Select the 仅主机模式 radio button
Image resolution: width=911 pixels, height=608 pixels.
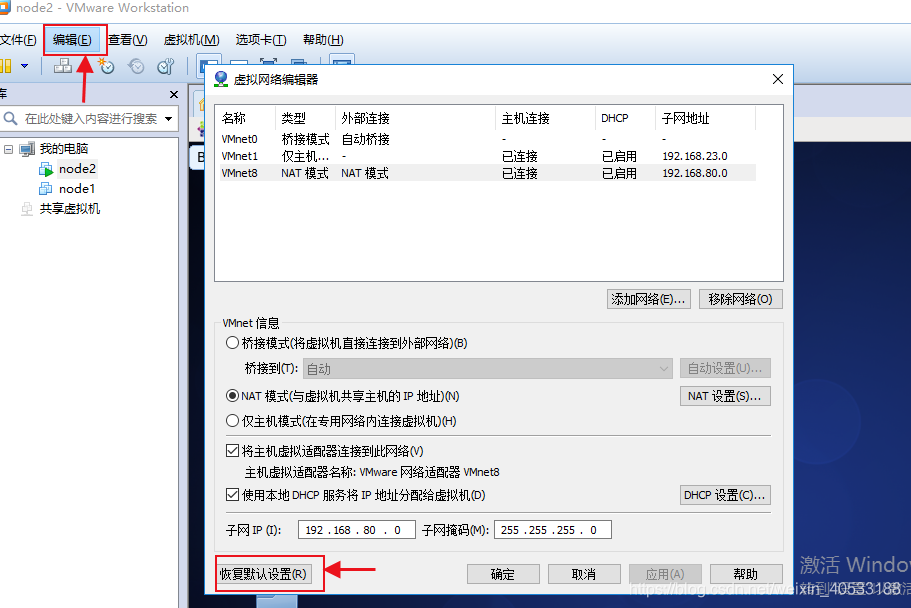[x=232, y=421]
